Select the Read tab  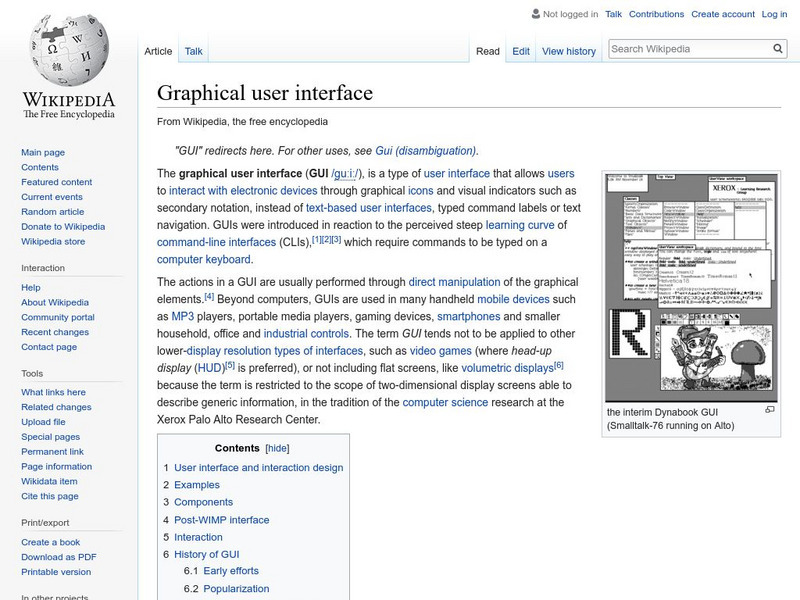point(488,51)
